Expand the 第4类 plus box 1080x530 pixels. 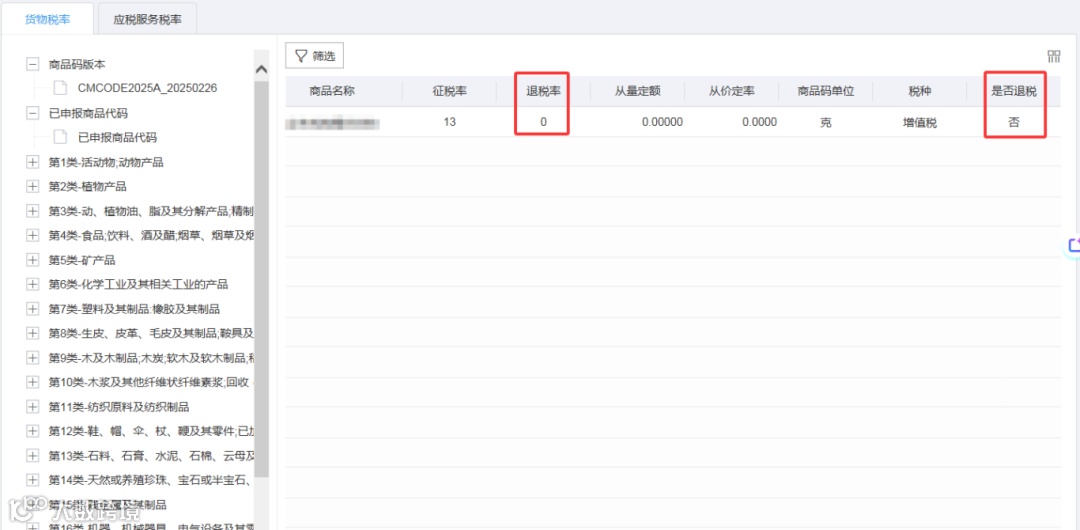[32, 236]
